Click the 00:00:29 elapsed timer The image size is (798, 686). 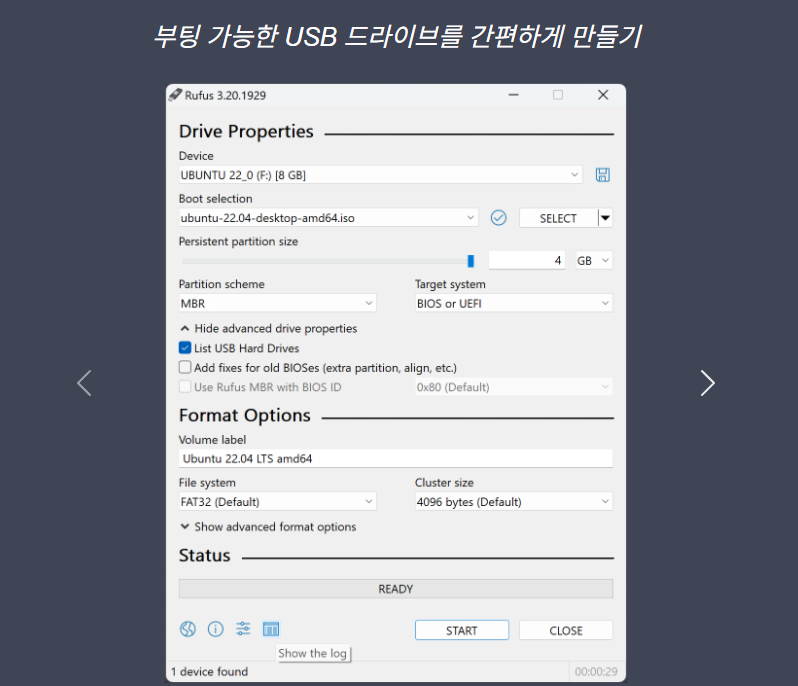(596, 672)
